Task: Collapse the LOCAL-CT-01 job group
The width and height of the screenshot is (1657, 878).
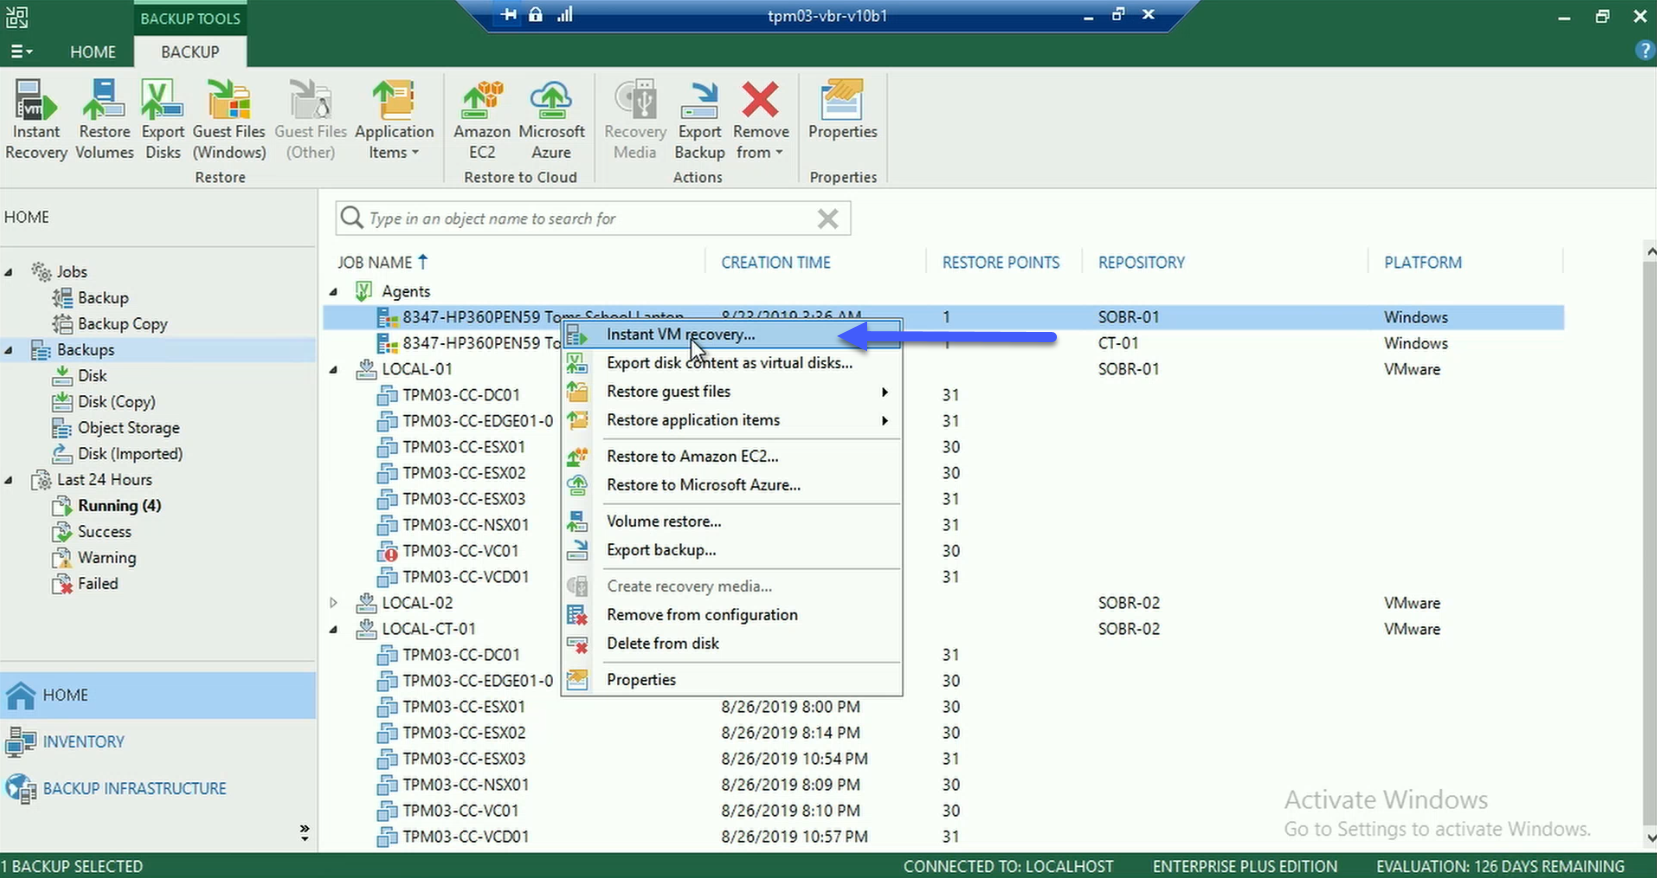Action: 334,629
